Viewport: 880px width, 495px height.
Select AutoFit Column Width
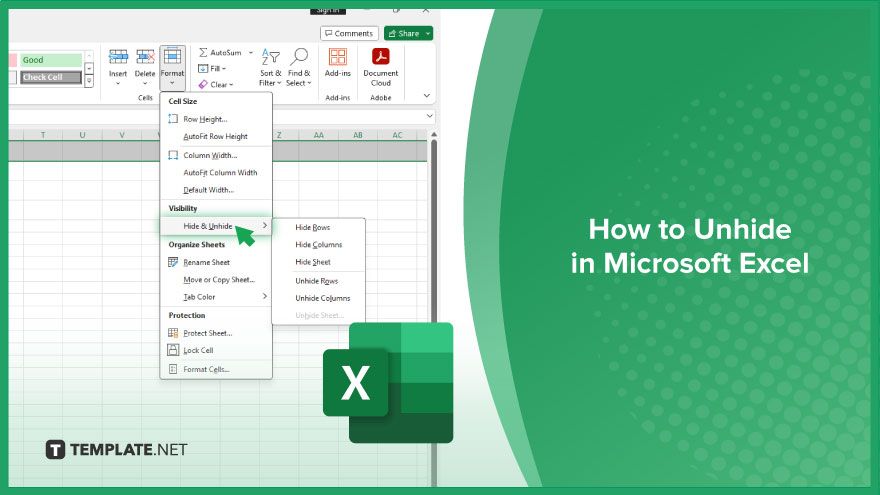coord(220,172)
